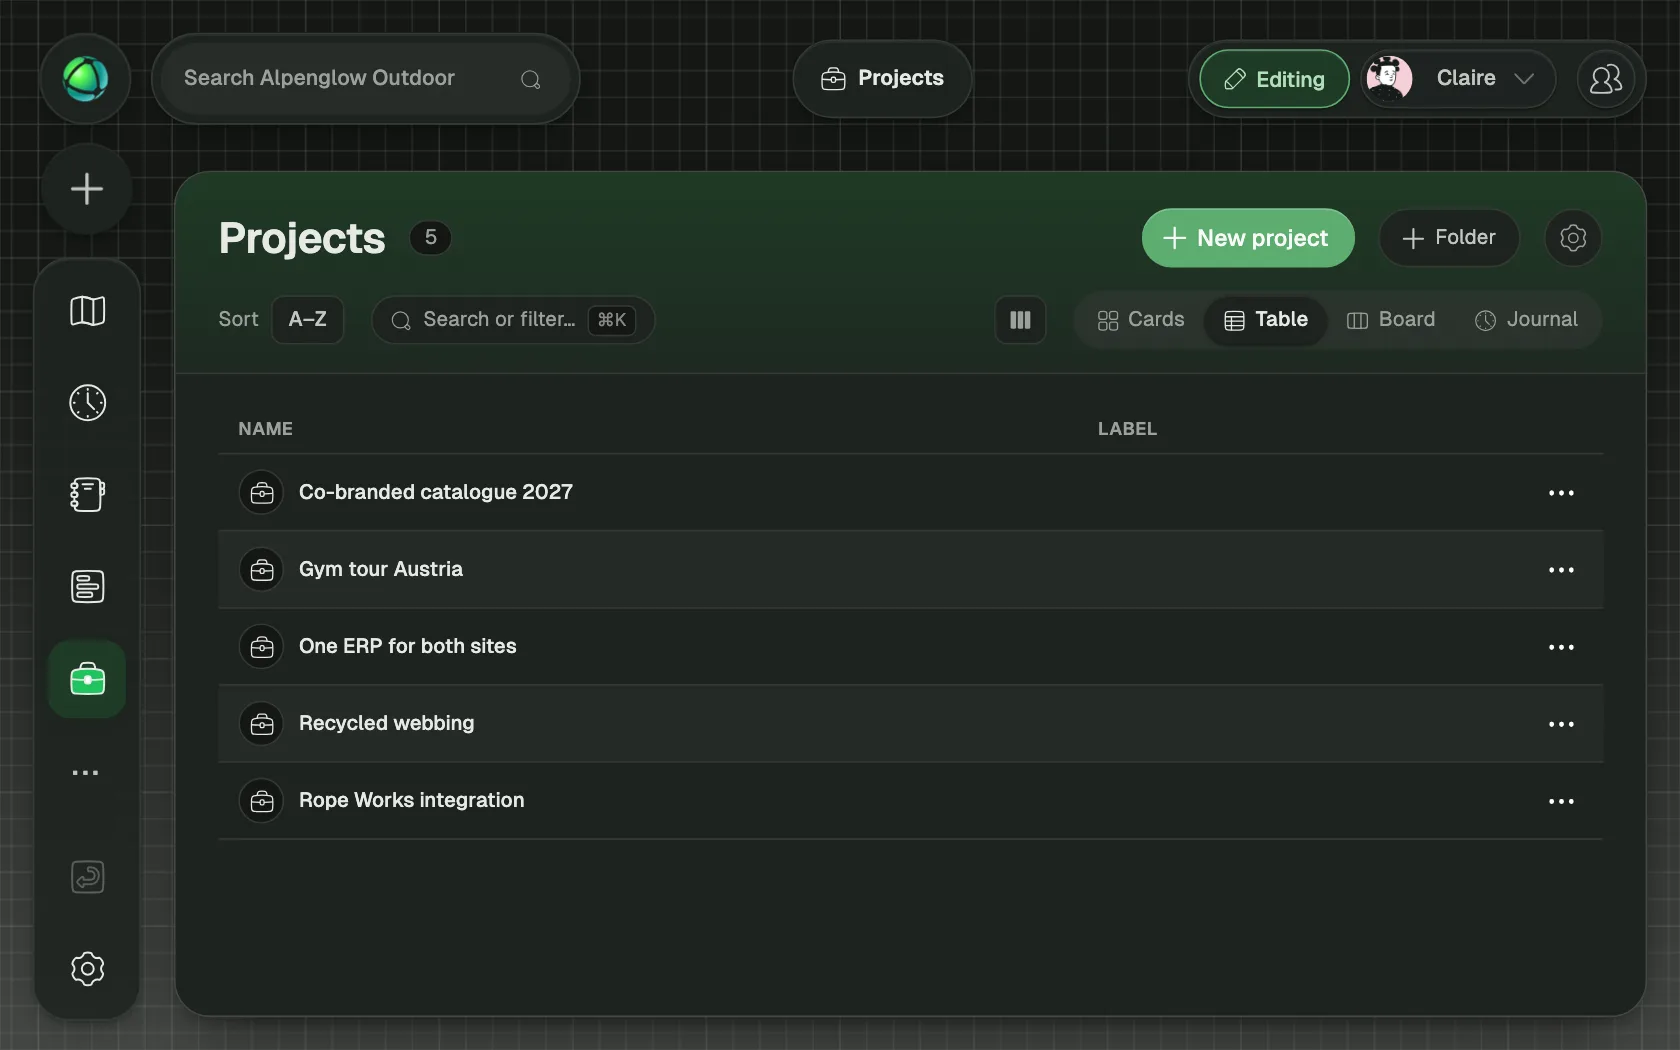Toggle the Editing mode button

(1275, 79)
